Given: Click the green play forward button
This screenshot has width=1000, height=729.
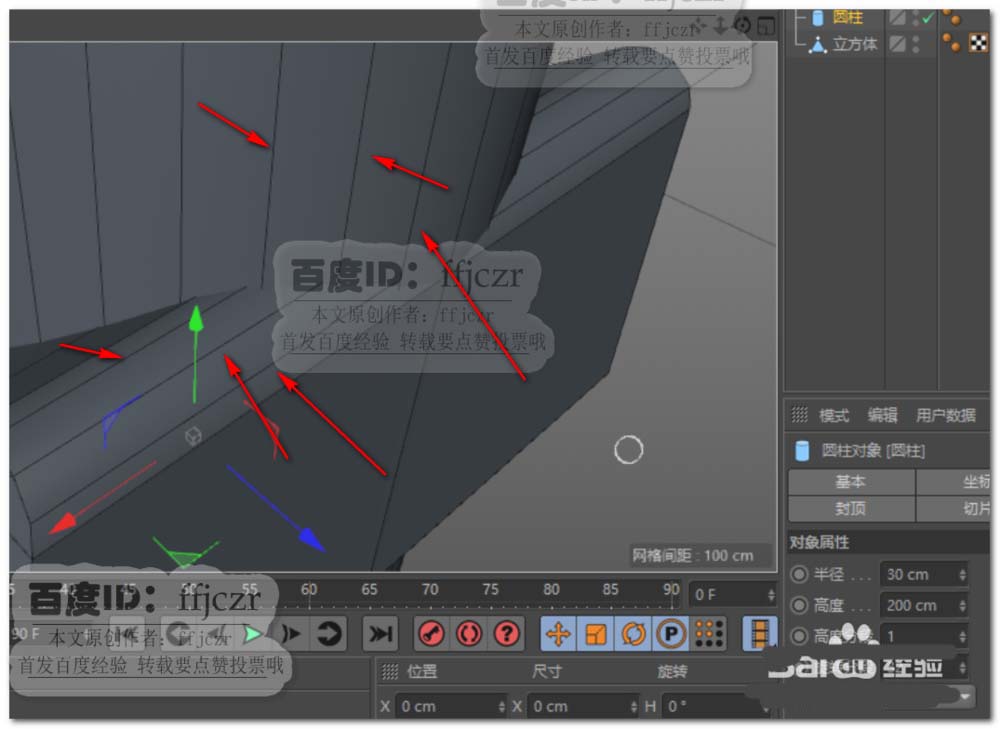Looking at the screenshot, I should (x=254, y=634).
